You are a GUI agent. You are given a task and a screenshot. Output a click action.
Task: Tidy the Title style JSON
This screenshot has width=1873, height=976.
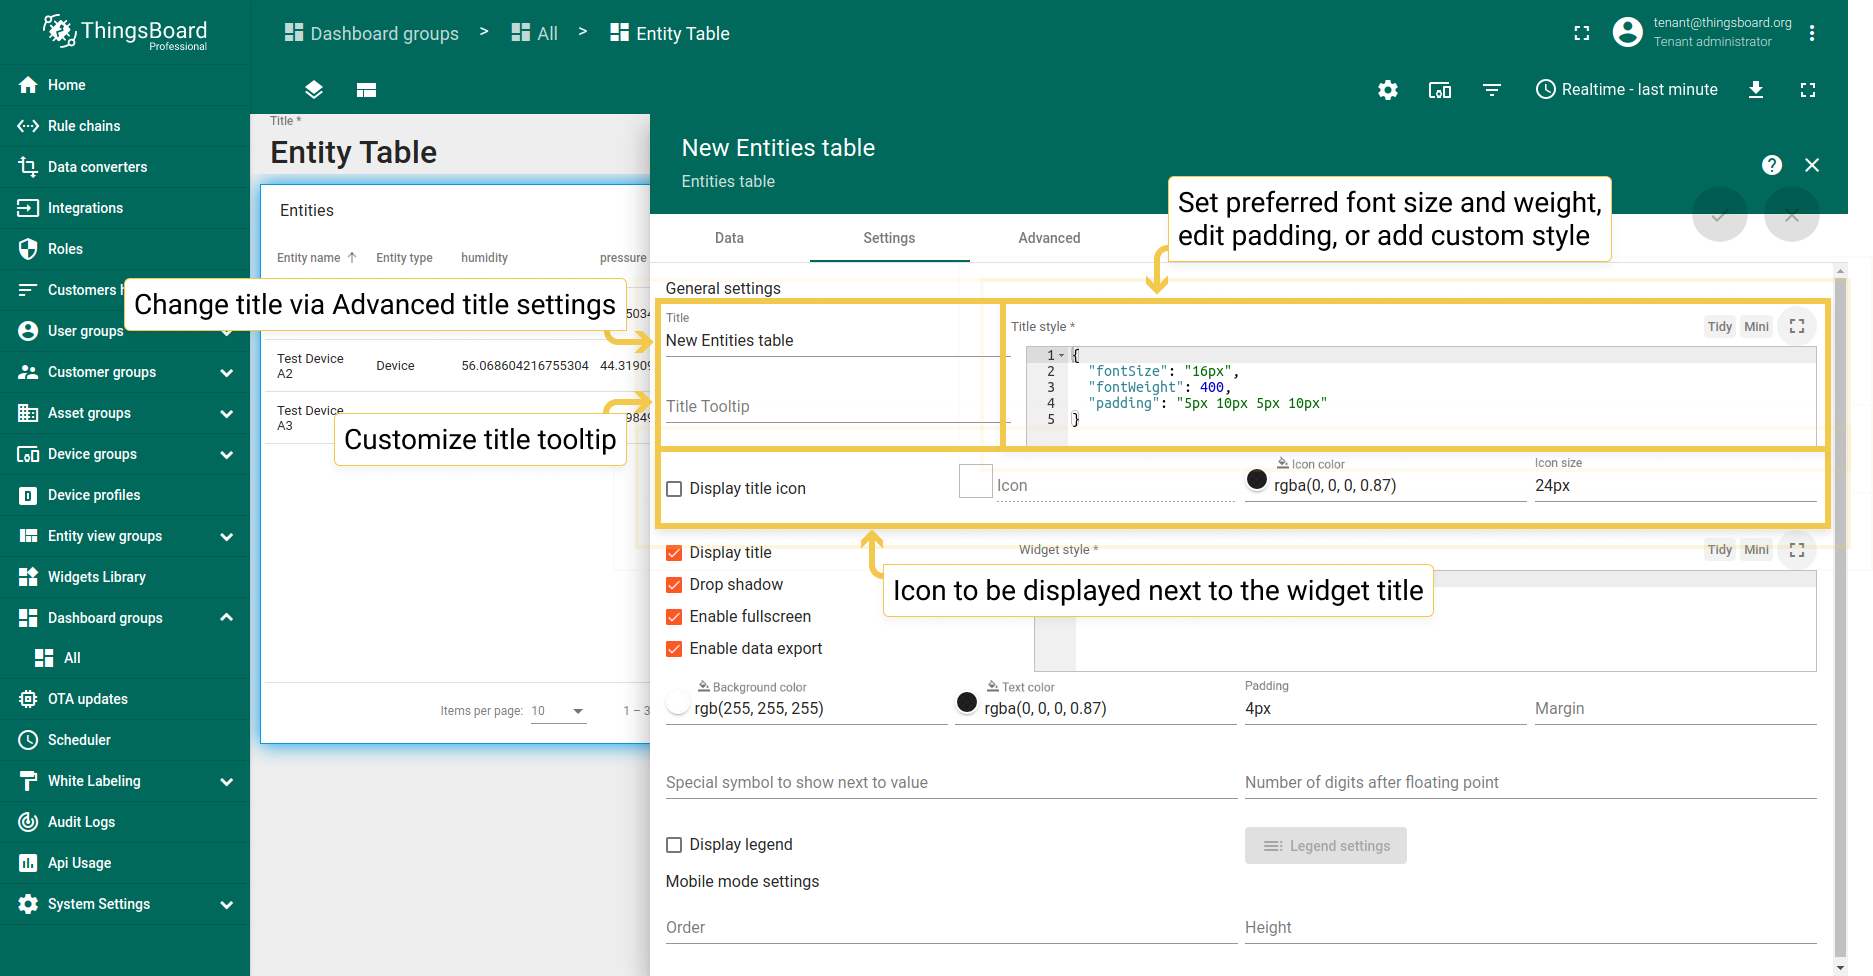click(1720, 327)
